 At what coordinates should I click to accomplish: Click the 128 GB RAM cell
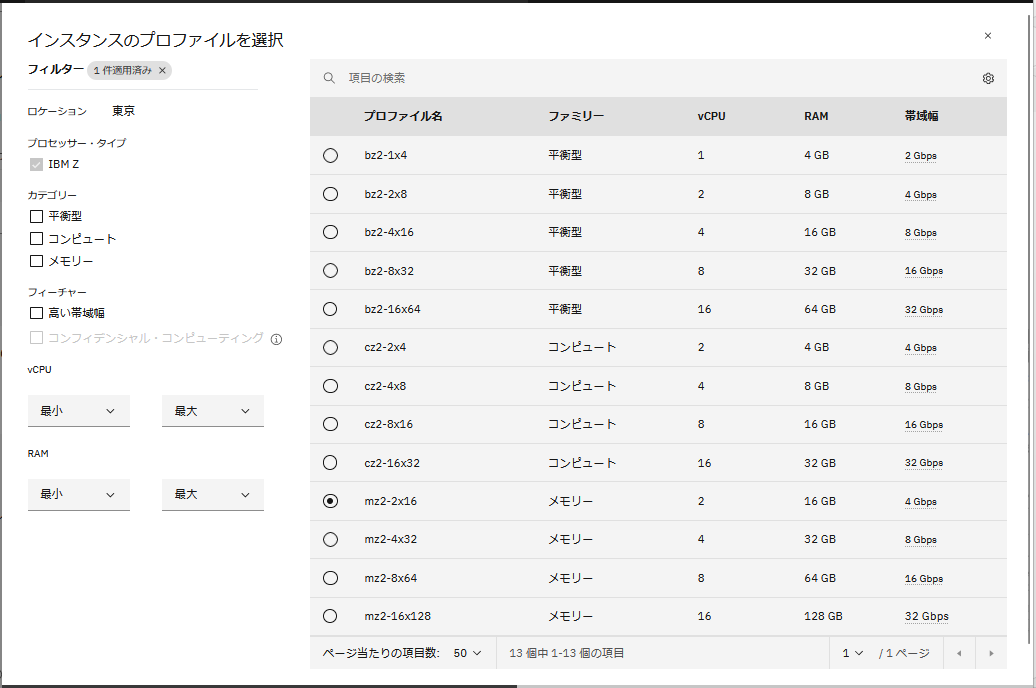(823, 616)
